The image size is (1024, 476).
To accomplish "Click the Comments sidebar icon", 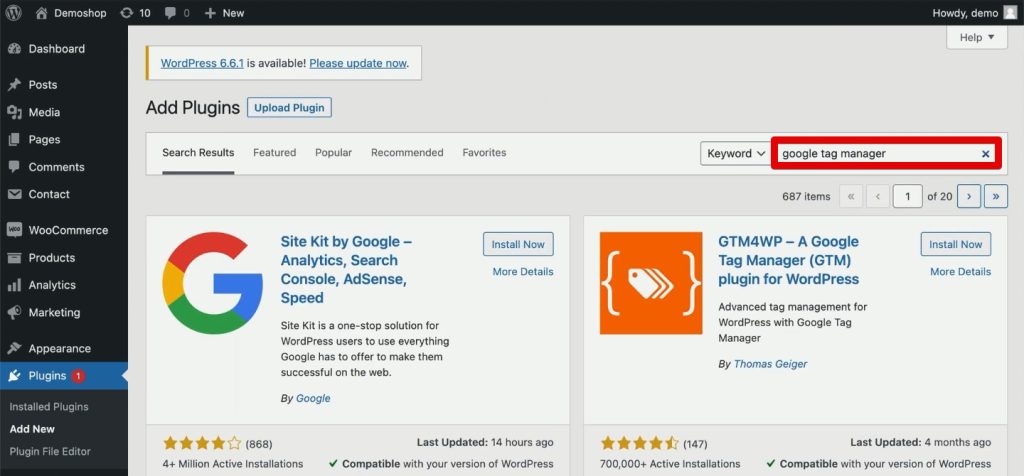I will 14,167.
